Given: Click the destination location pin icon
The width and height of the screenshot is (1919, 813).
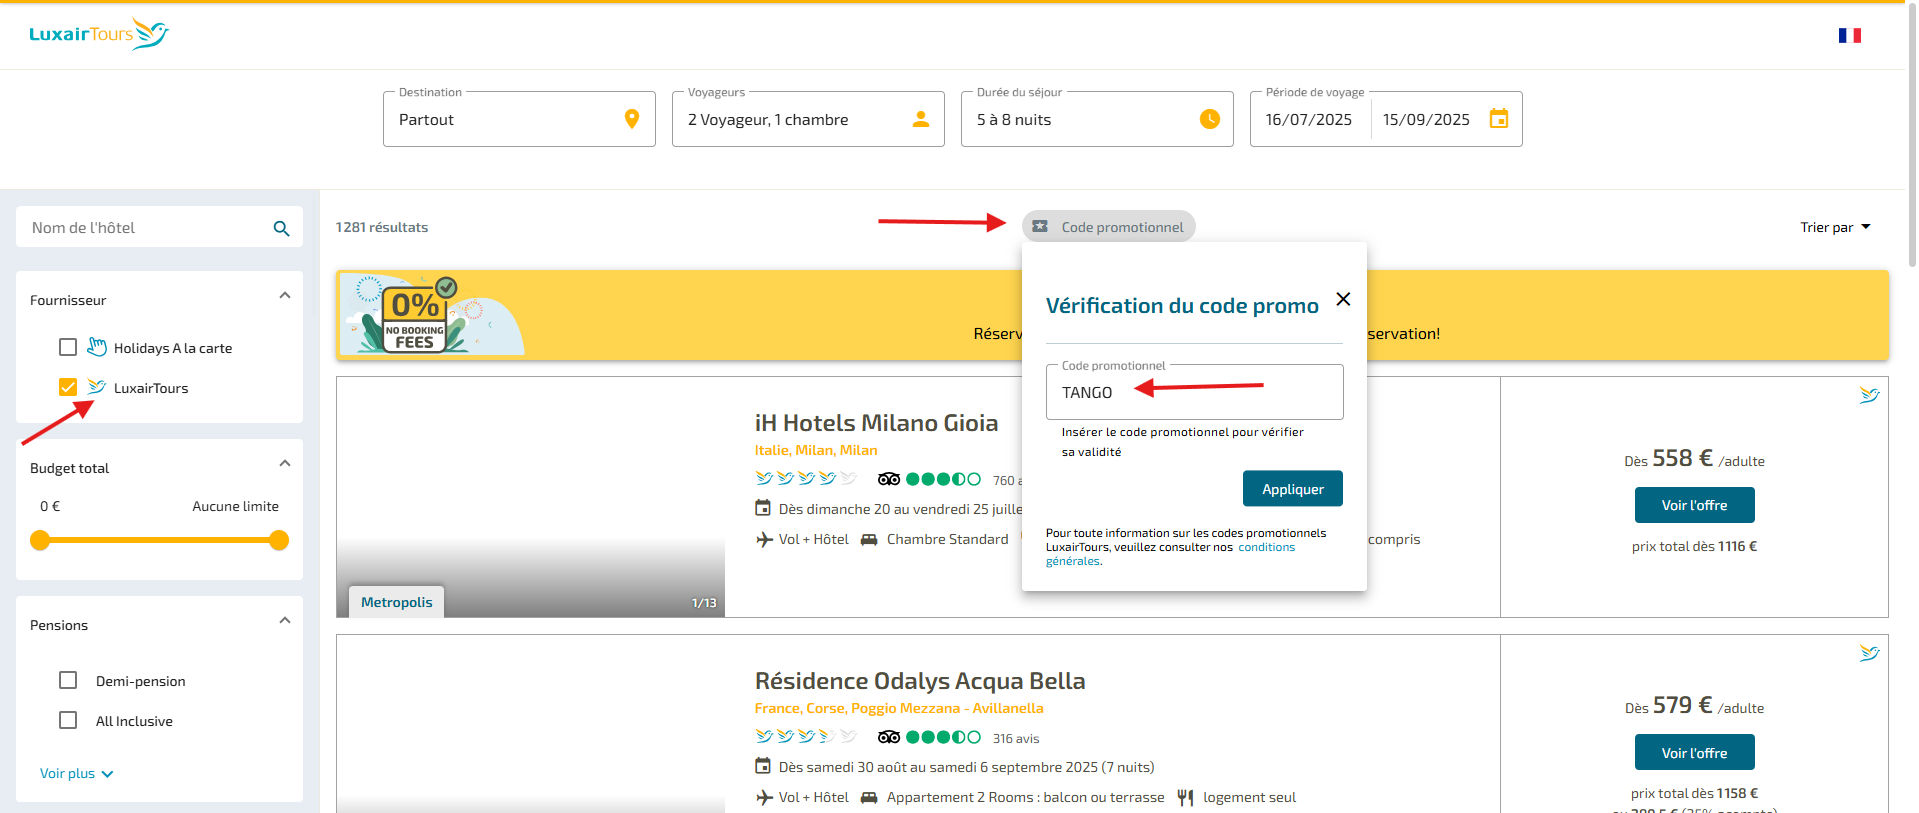Looking at the screenshot, I should 632,119.
